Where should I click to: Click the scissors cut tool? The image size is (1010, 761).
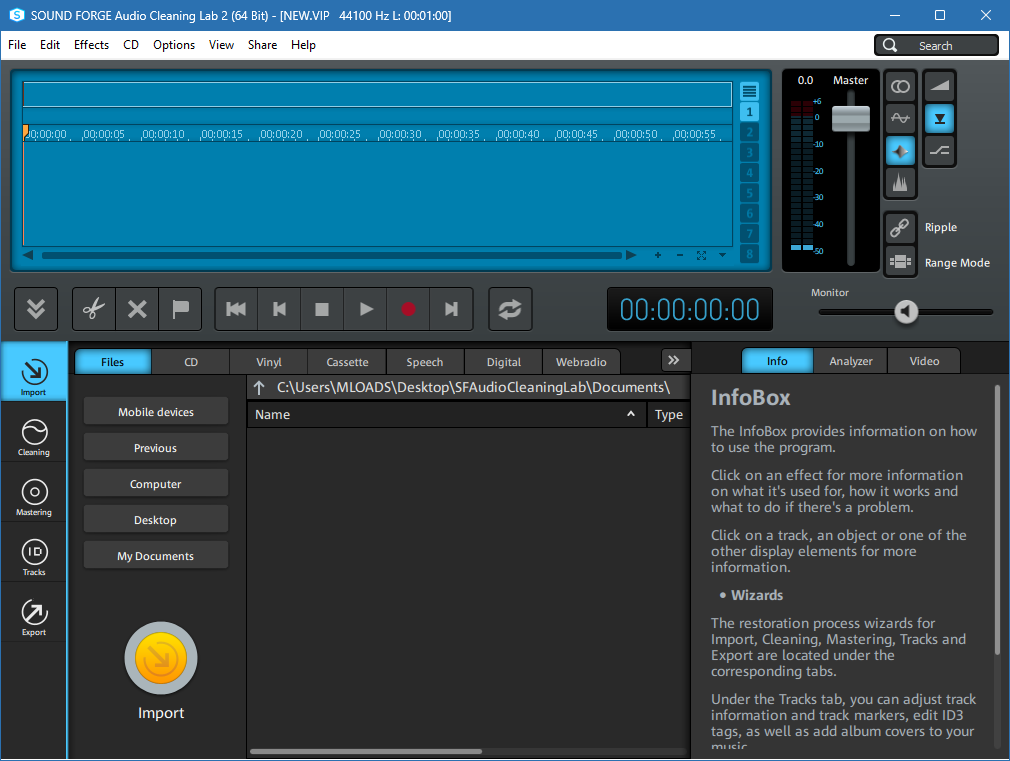94,309
